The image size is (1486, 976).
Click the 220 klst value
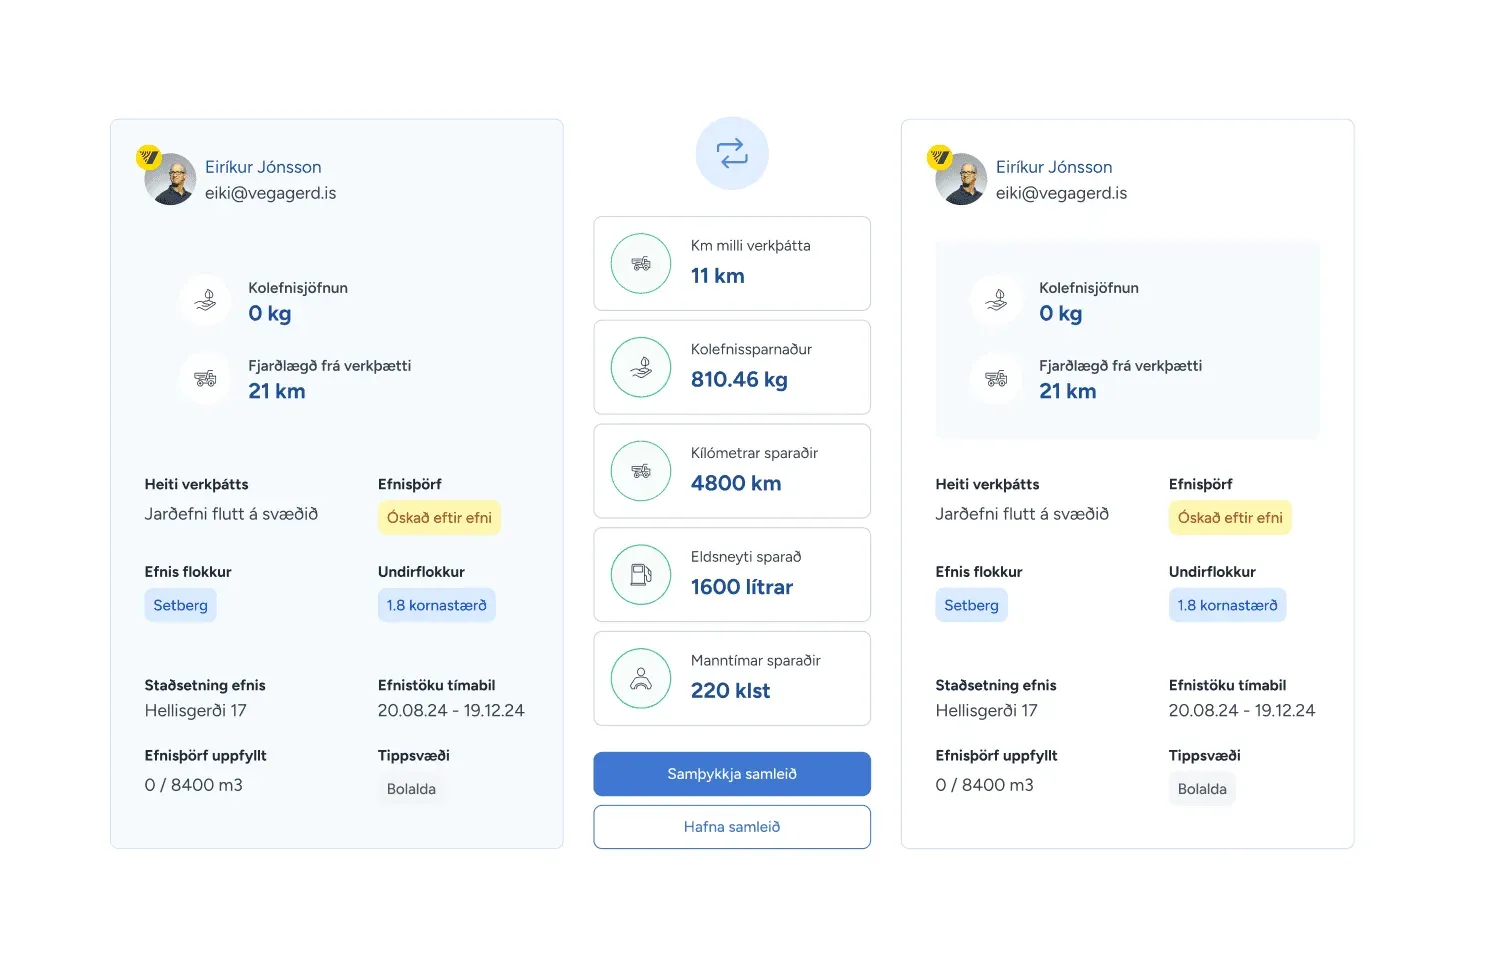731,691
